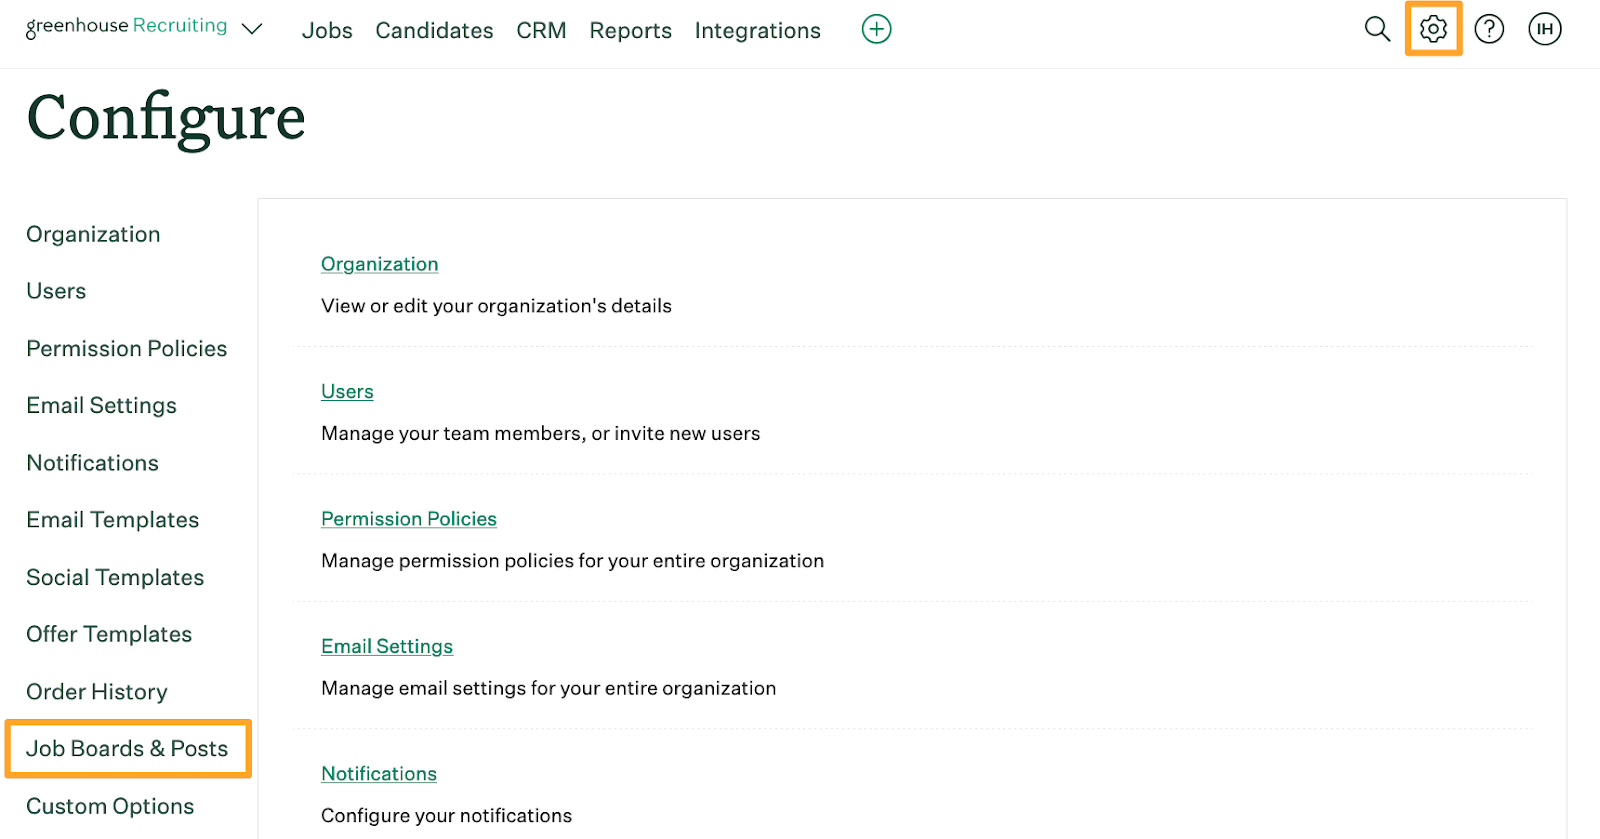Image resolution: width=1600 pixels, height=839 pixels.
Task: Open the CRM navigation item
Action: [541, 31]
